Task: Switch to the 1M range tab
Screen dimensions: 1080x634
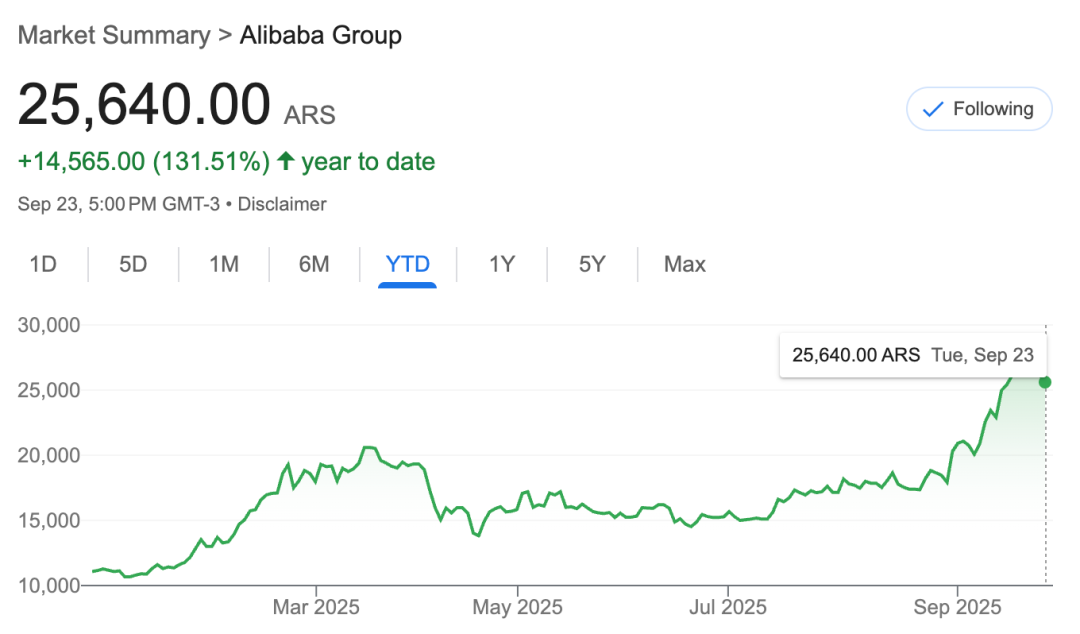Action: tap(223, 264)
